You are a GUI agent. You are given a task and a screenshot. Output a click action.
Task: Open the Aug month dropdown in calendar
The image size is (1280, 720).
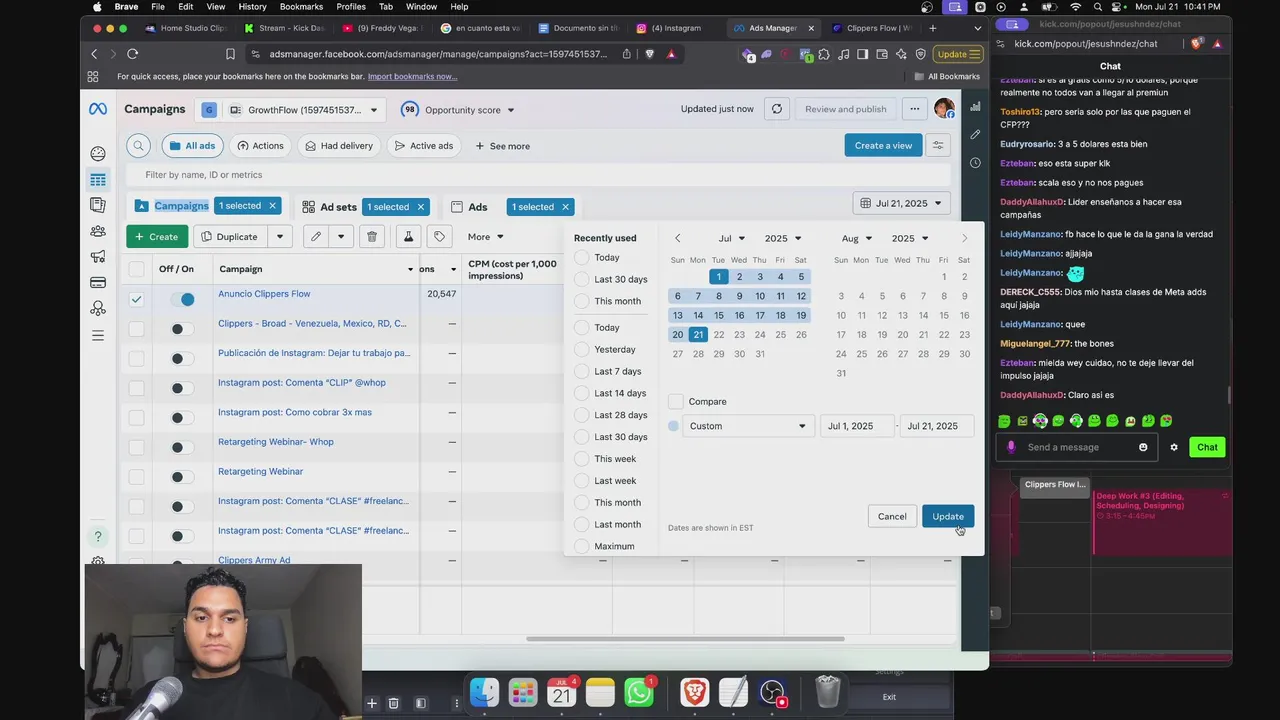[x=857, y=238]
